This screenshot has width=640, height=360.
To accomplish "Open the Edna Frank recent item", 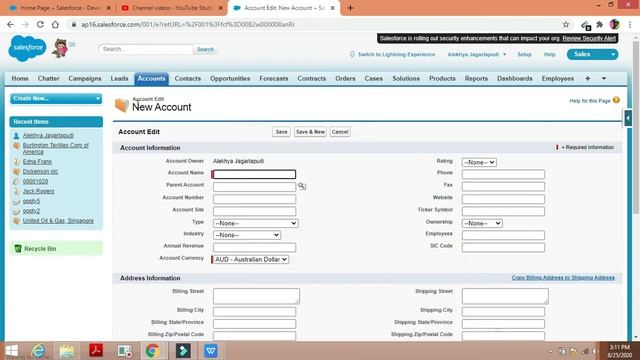I will (37, 162).
